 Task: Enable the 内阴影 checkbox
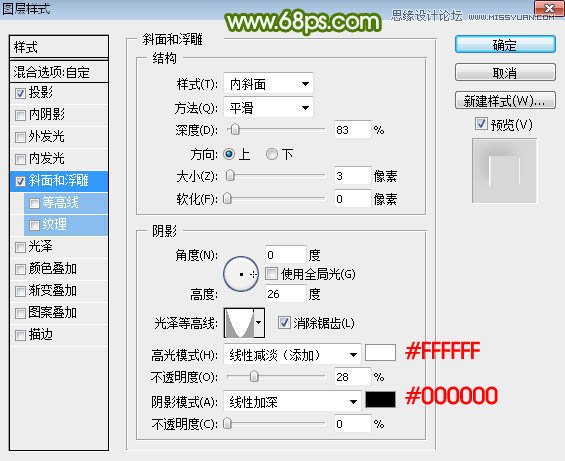tap(20, 115)
